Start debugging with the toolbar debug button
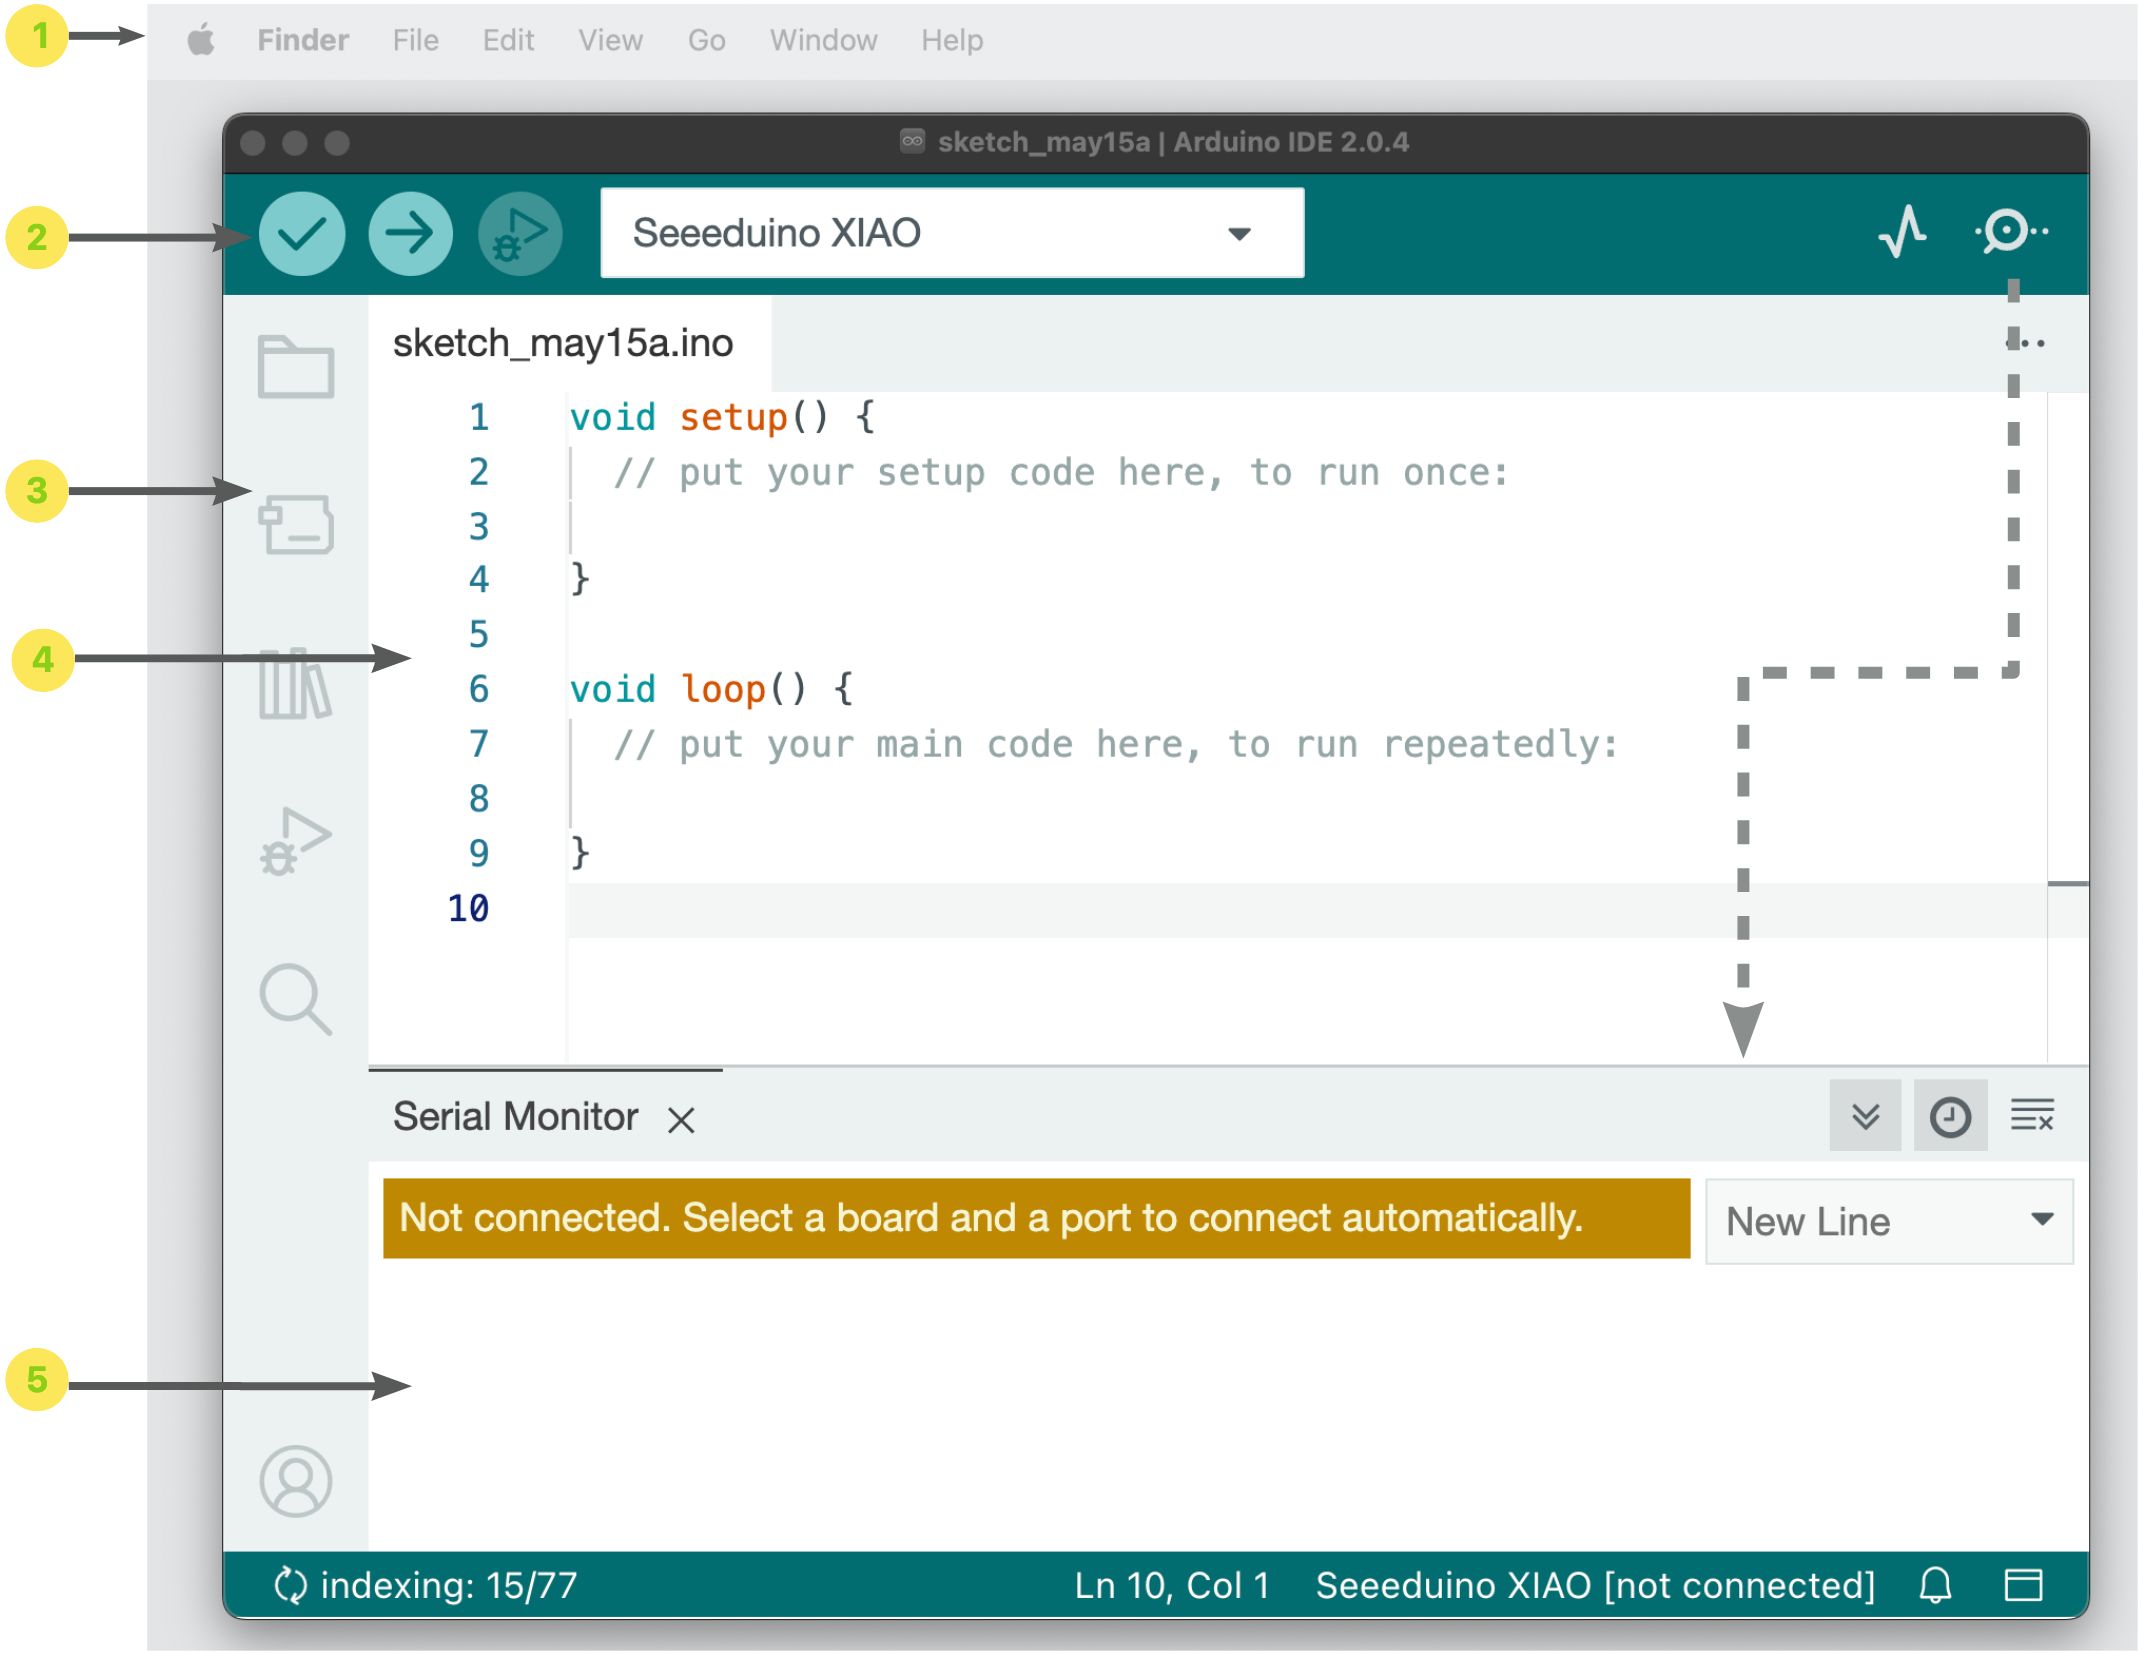 click(x=520, y=234)
